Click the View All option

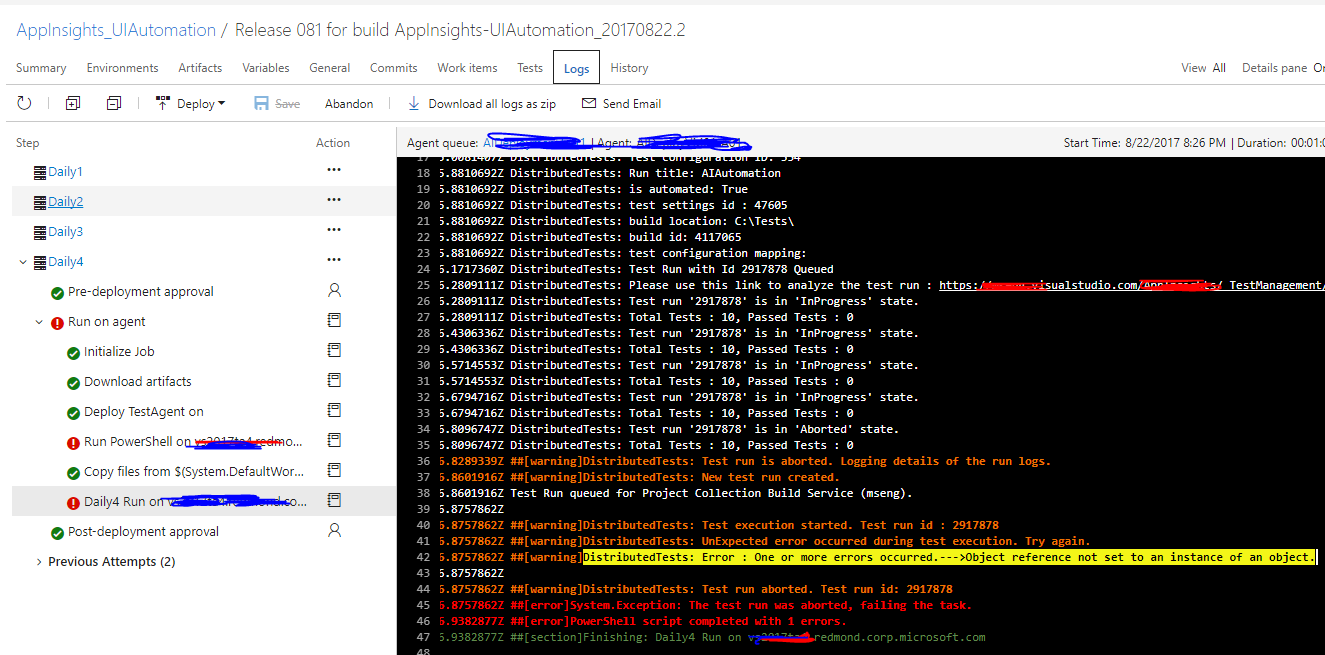(1218, 68)
